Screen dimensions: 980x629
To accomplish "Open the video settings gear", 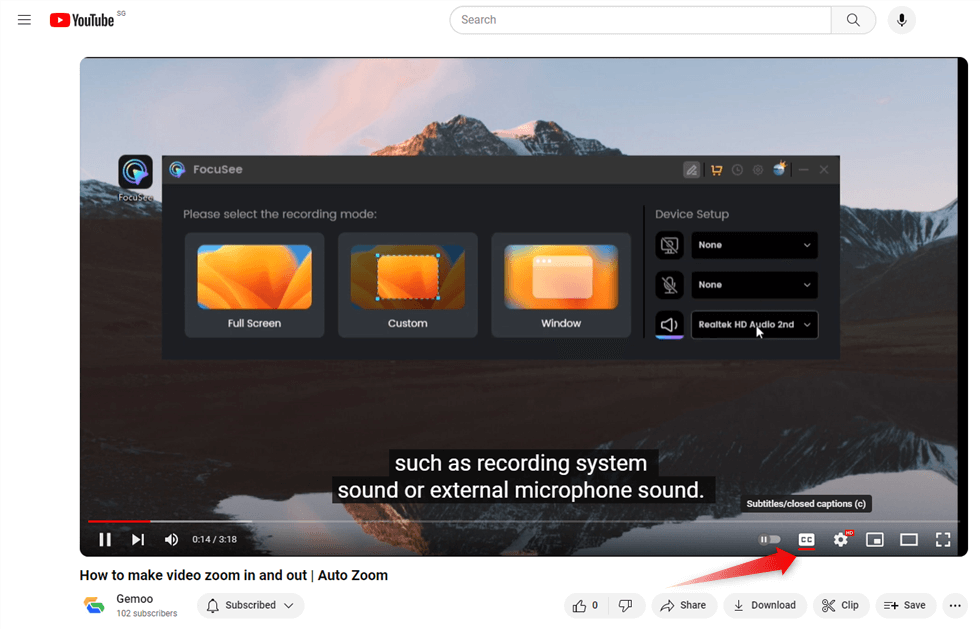I will pyautogui.click(x=841, y=539).
